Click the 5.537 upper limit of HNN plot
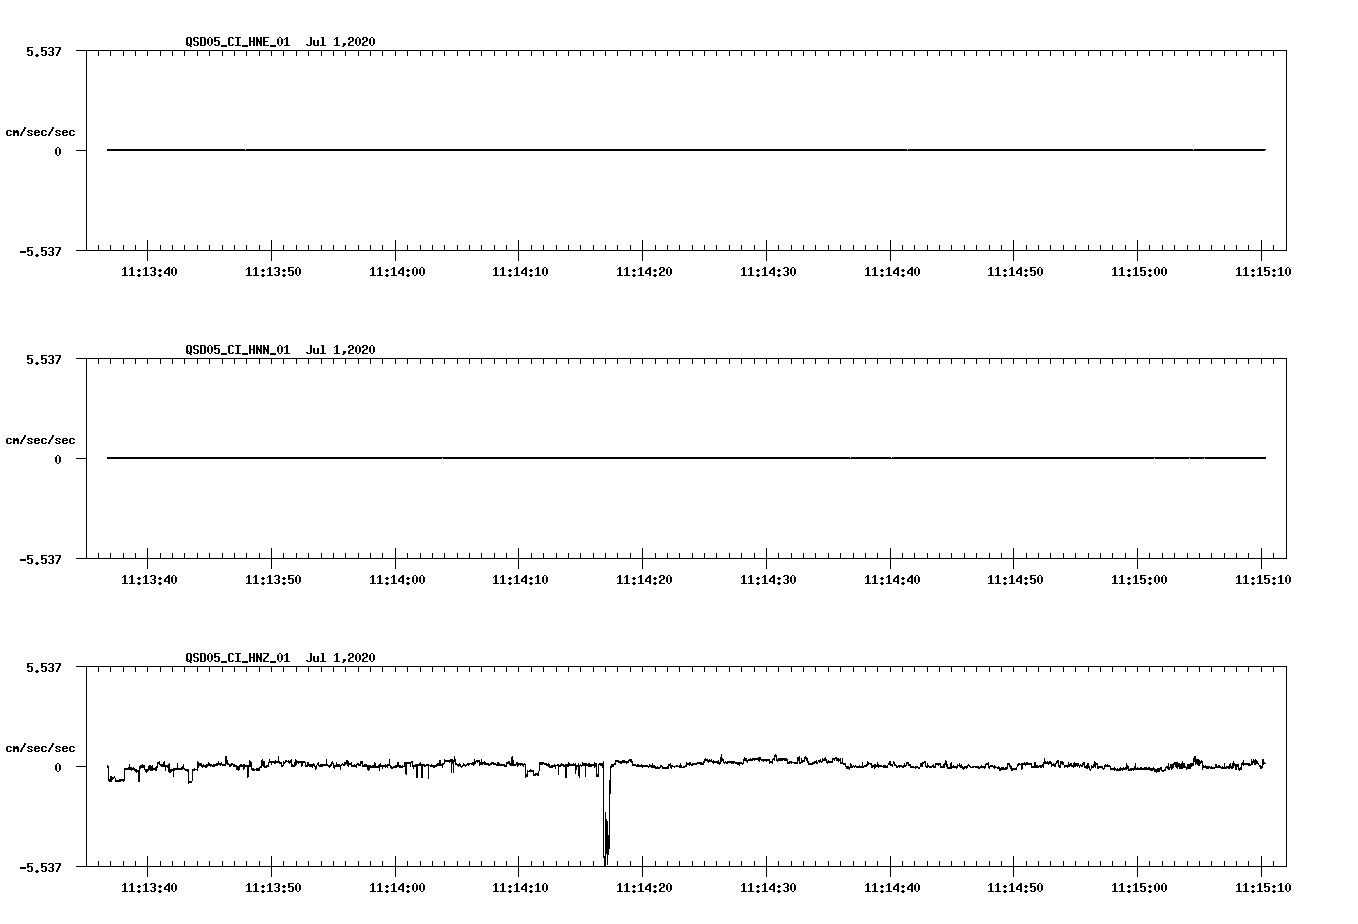The width and height of the screenshot is (1358, 924). (x=44, y=359)
